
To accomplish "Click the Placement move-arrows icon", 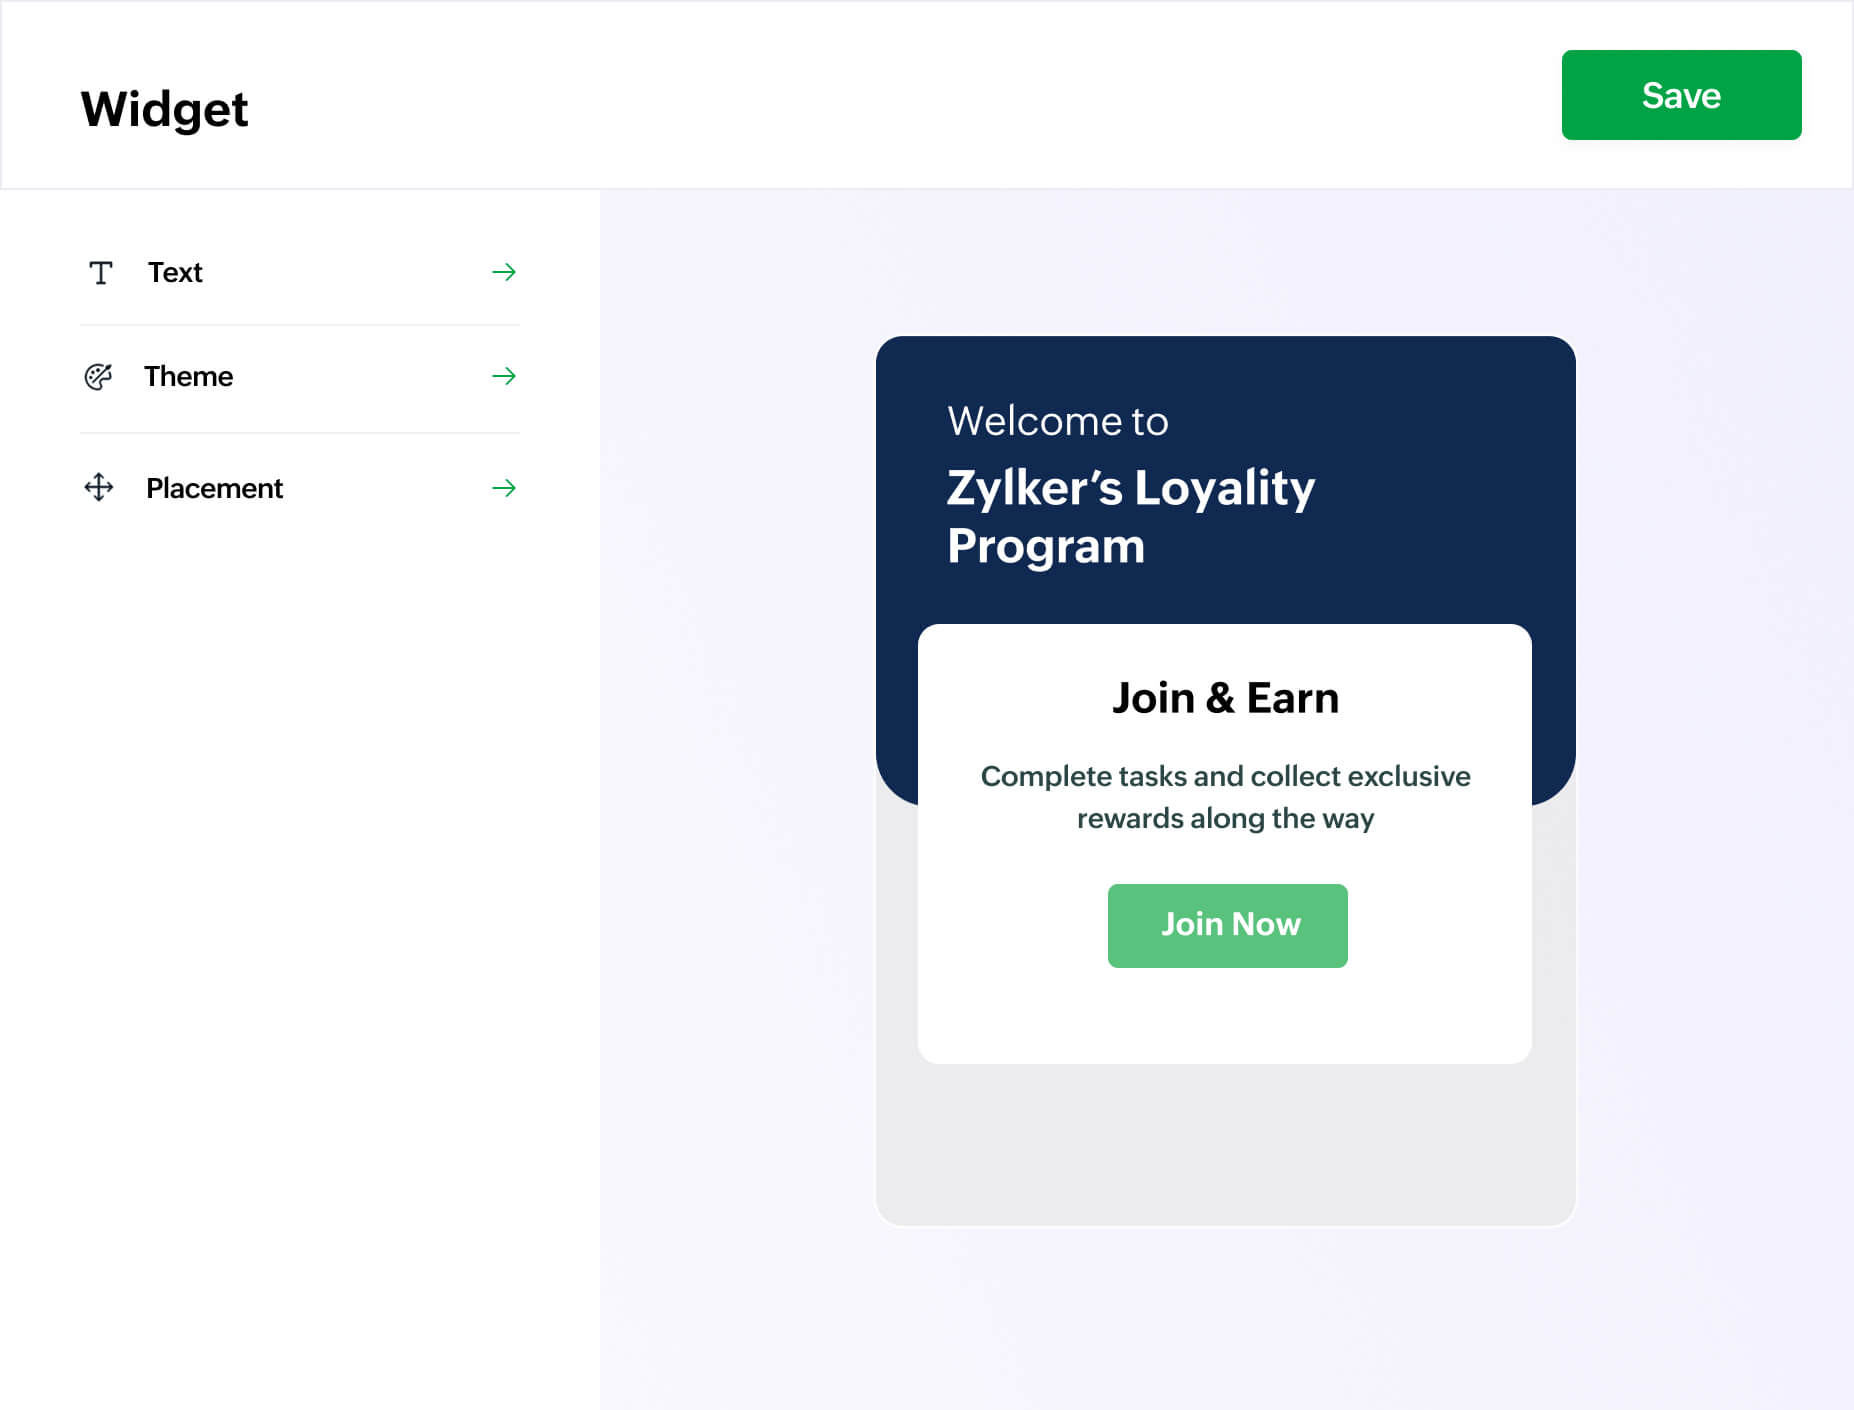I will [98, 488].
